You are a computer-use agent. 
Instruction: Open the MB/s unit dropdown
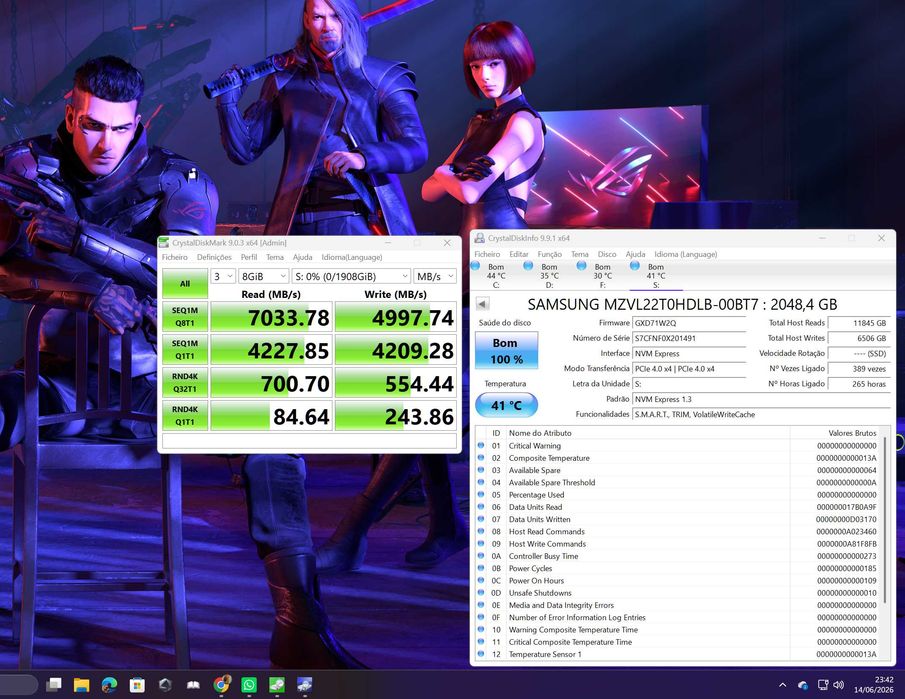(435, 276)
